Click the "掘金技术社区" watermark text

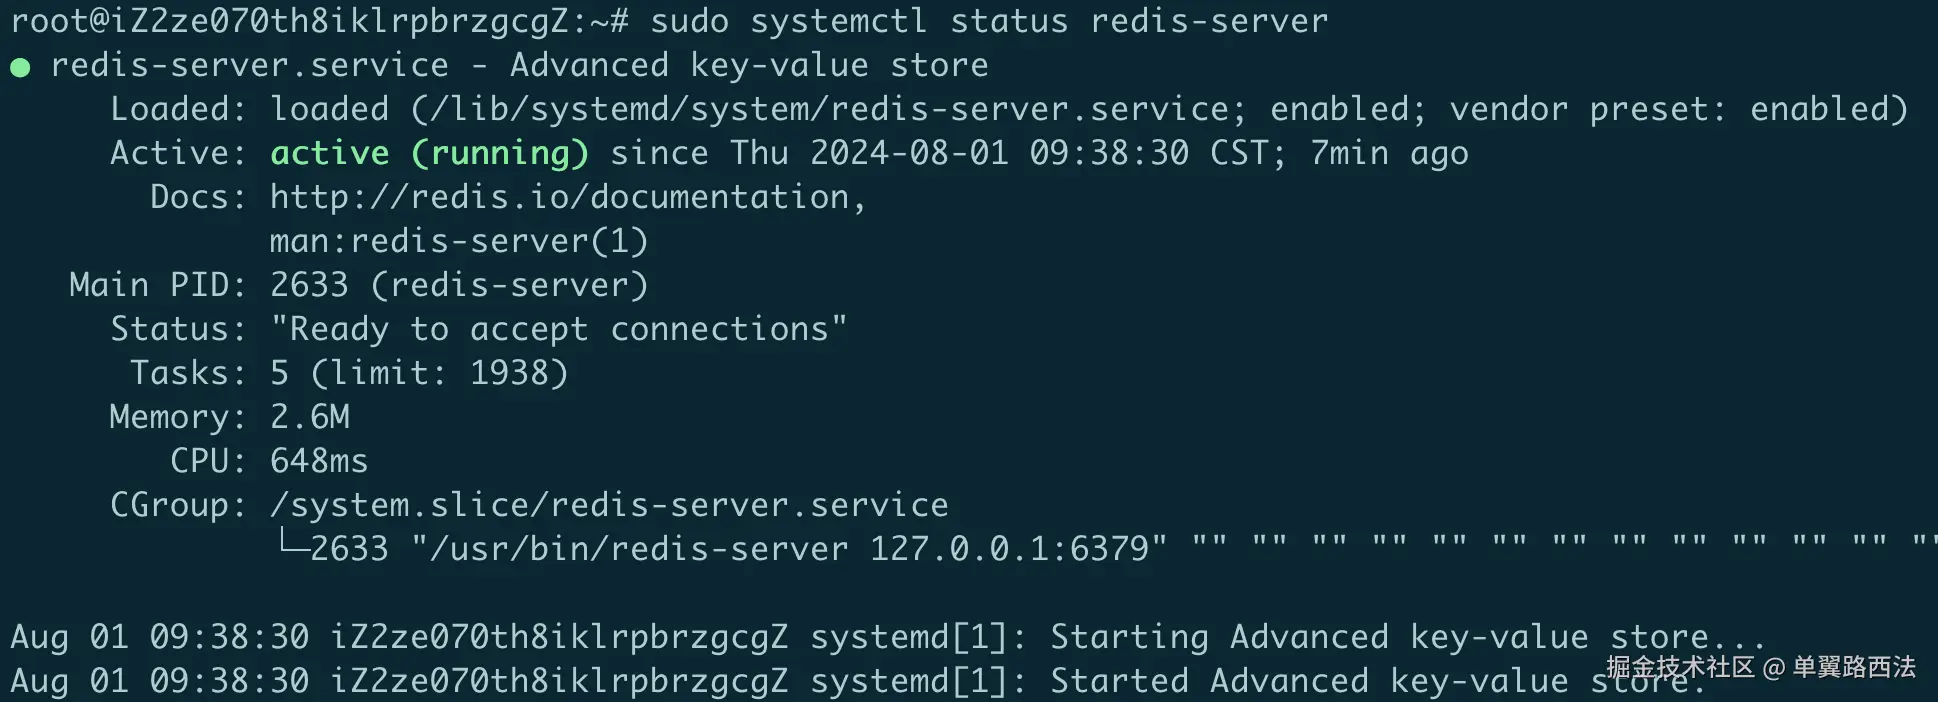pyautogui.click(x=1680, y=667)
